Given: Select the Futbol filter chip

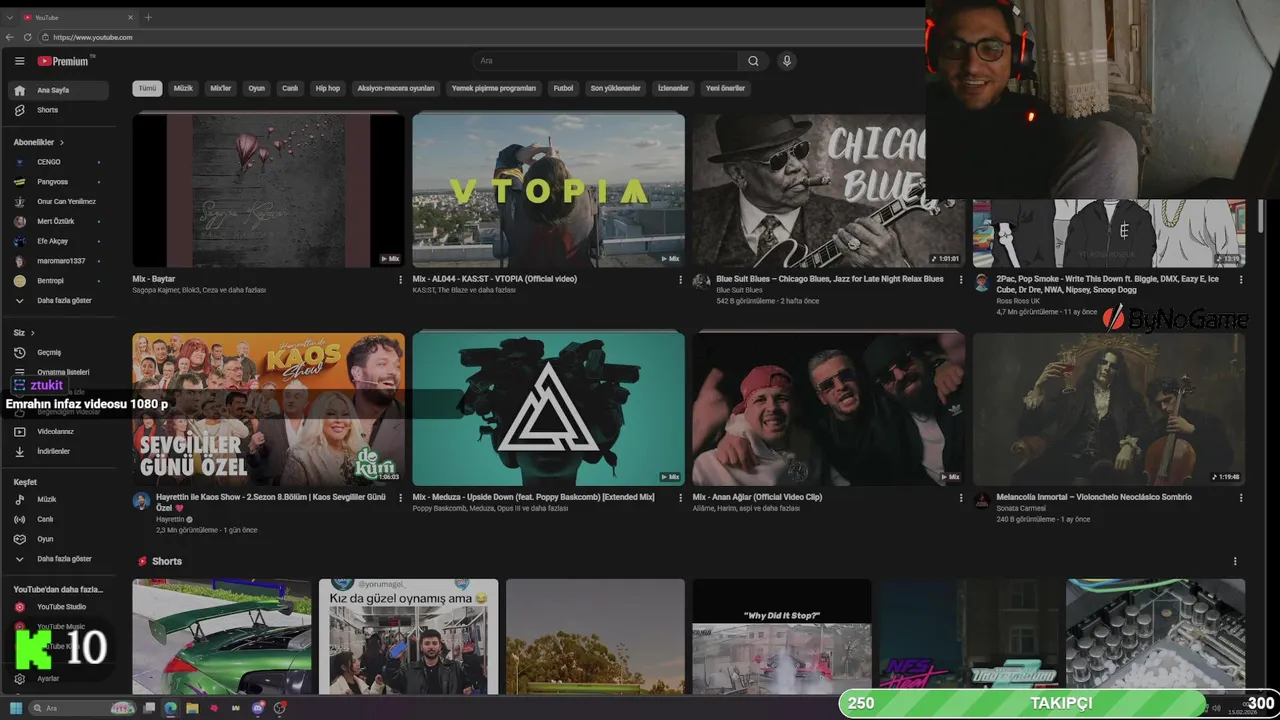Looking at the screenshot, I should pyautogui.click(x=564, y=88).
